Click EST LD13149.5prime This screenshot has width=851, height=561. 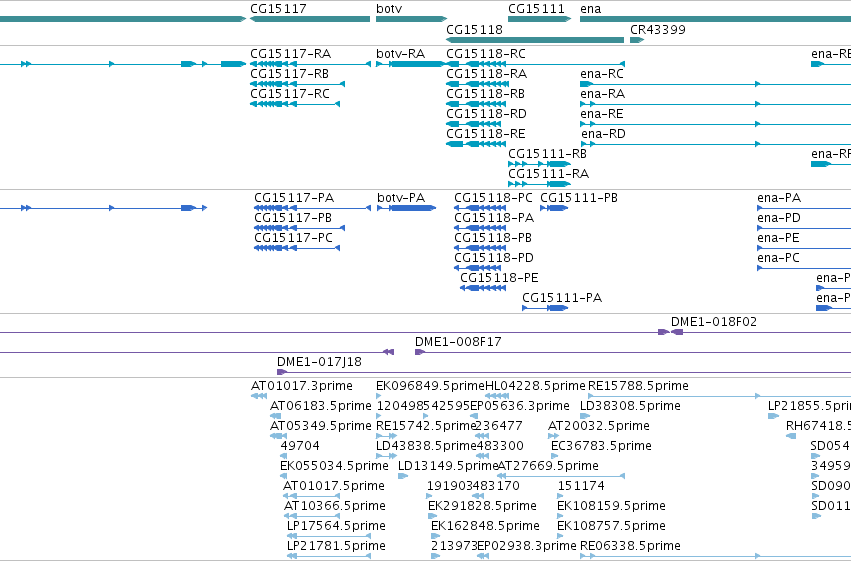(x=448, y=466)
